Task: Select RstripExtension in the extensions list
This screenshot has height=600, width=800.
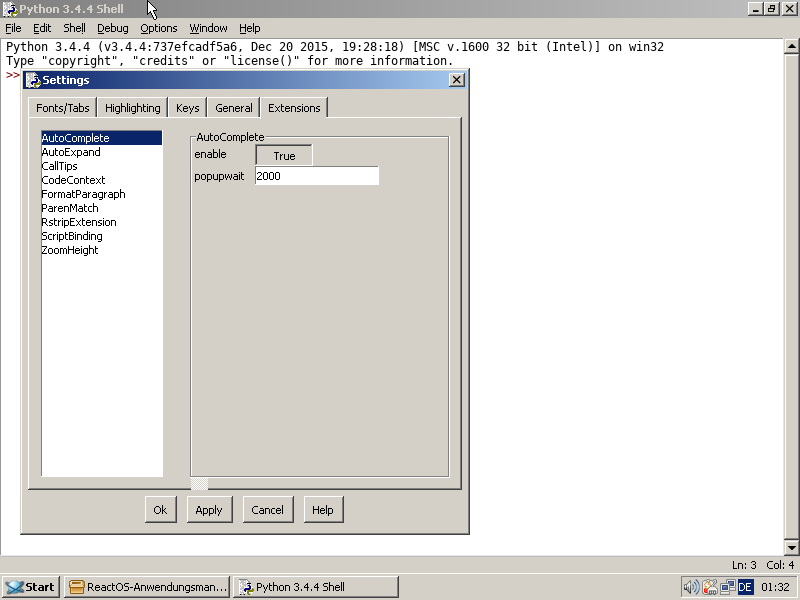Action: (102, 222)
